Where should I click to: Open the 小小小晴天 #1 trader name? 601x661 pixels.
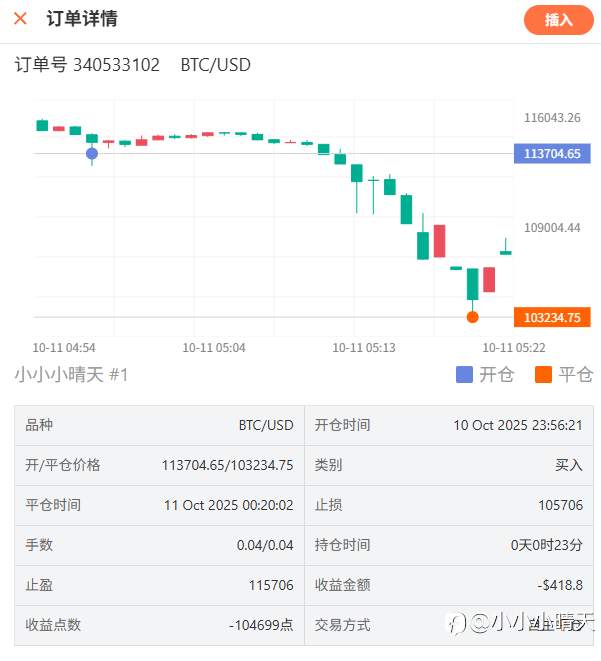click(71, 375)
